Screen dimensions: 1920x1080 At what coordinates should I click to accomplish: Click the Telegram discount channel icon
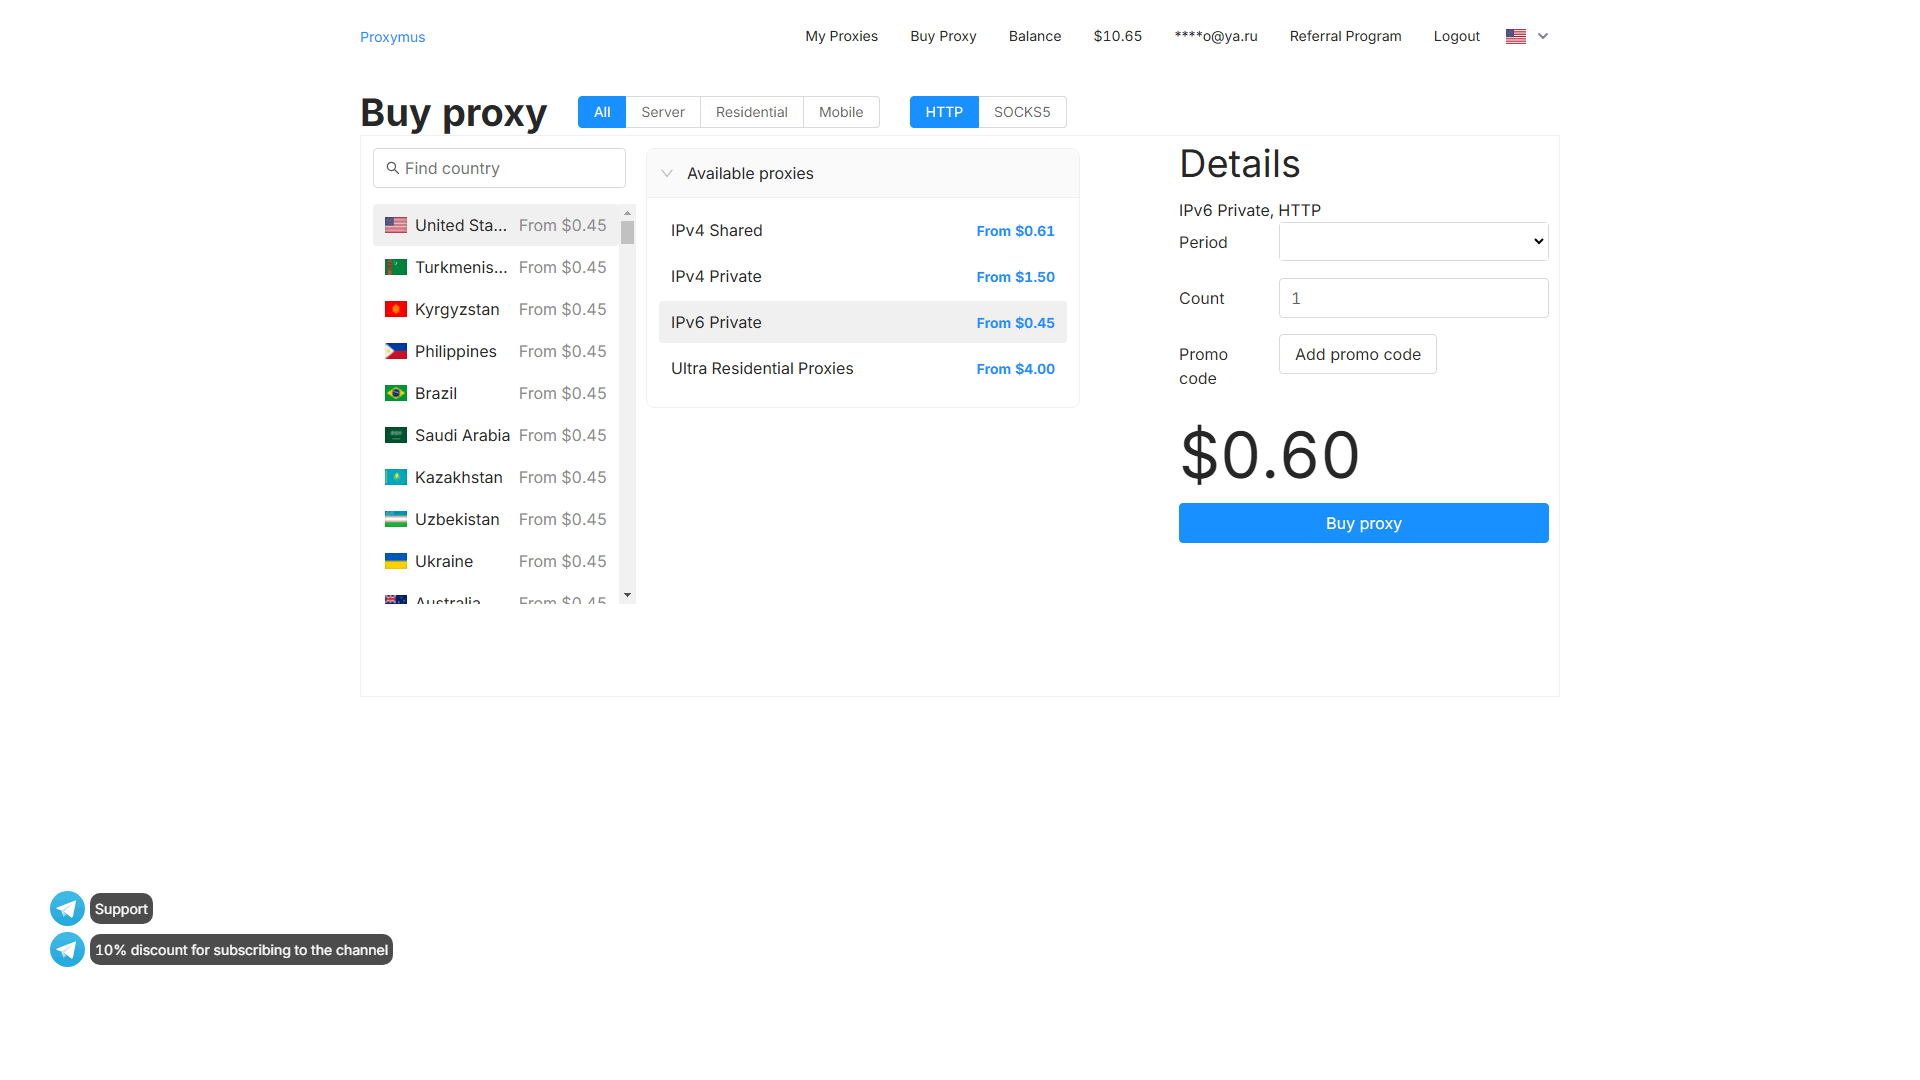(x=67, y=949)
